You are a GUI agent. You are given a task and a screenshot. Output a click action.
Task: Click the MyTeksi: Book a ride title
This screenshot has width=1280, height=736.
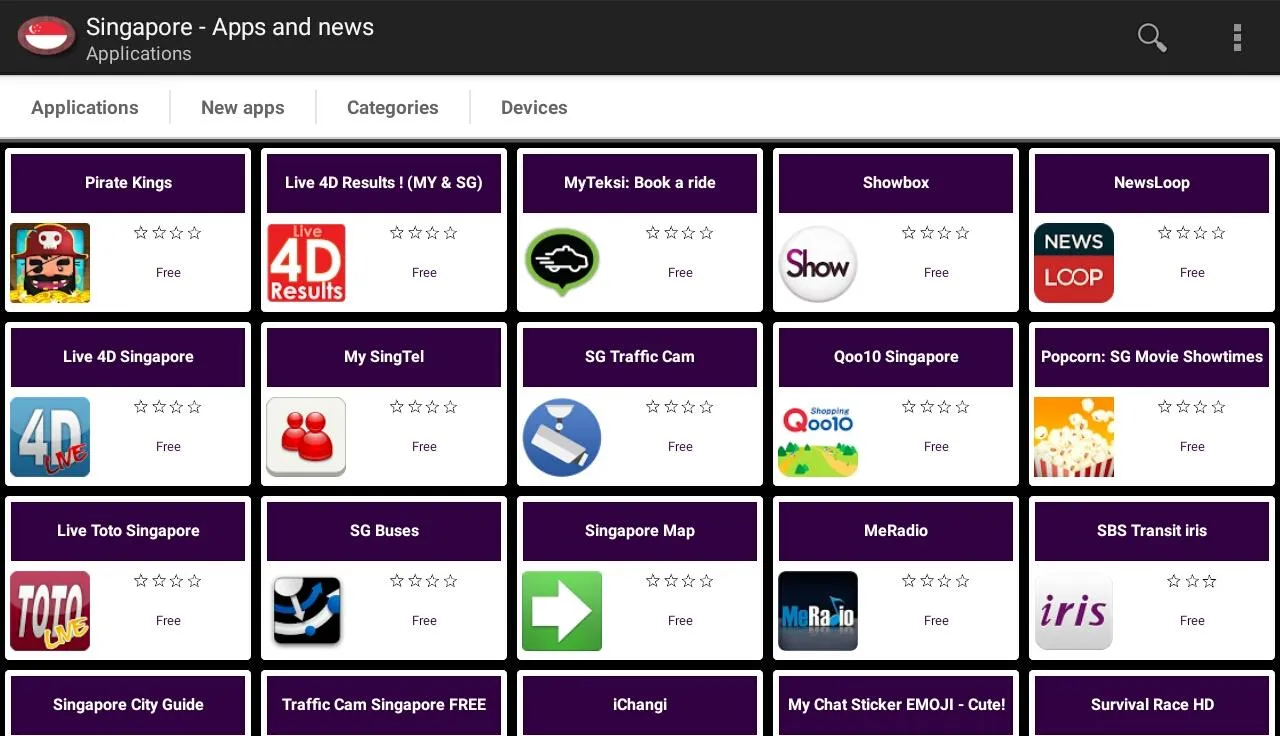point(640,183)
